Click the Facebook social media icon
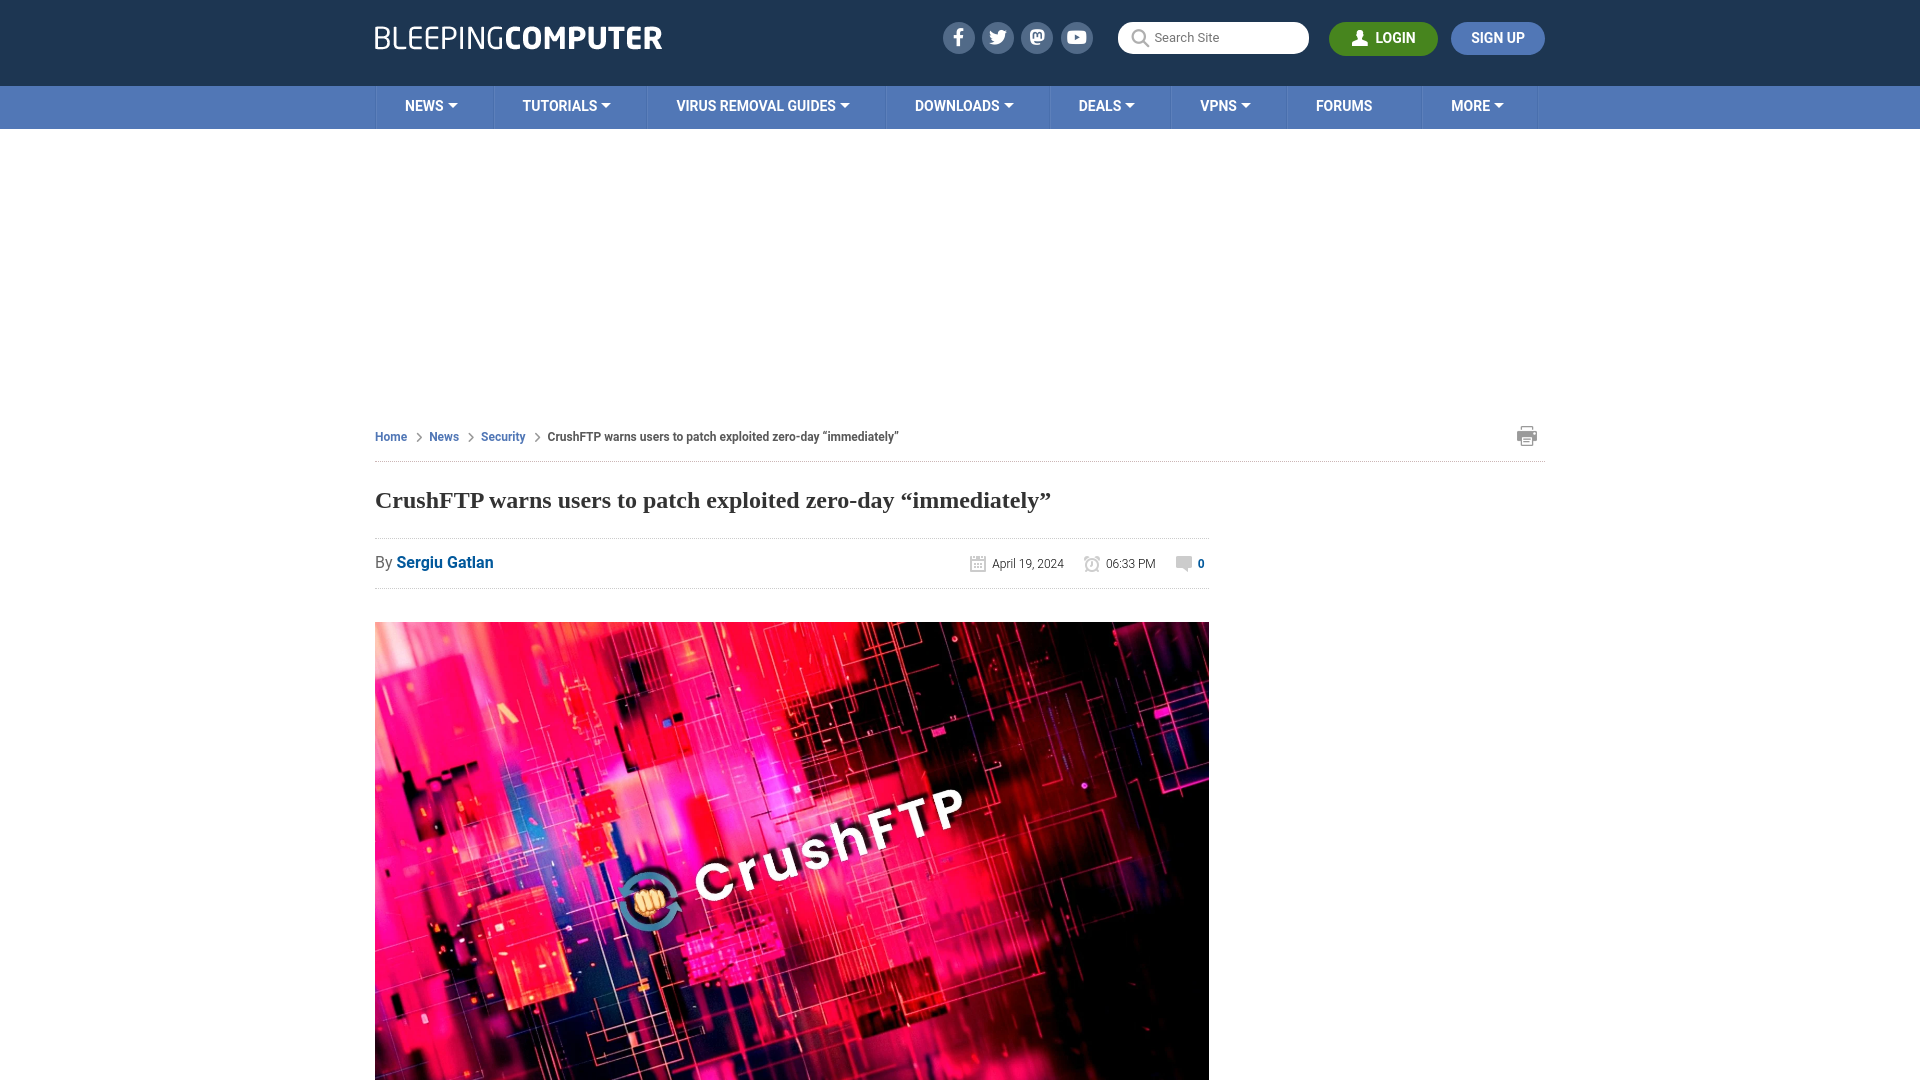The width and height of the screenshot is (1920, 1080). [x=957, y=37]
